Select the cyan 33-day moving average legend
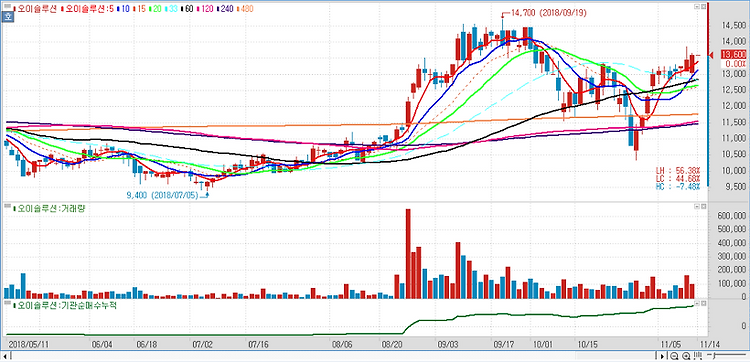Viewport: 750px width, 362px height. 171,9
